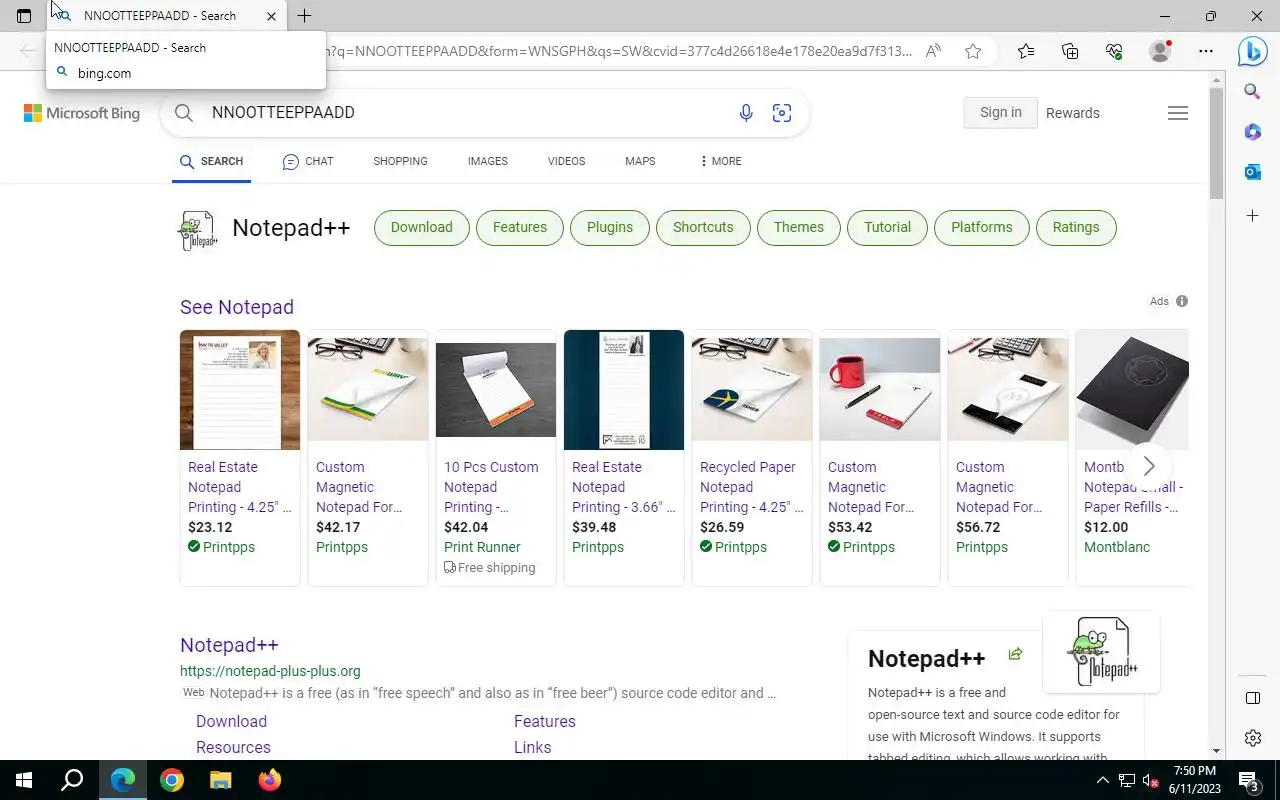This screenshot has width=1280, height=800.
Task: Select the Download chip
Action: point(422,227)
